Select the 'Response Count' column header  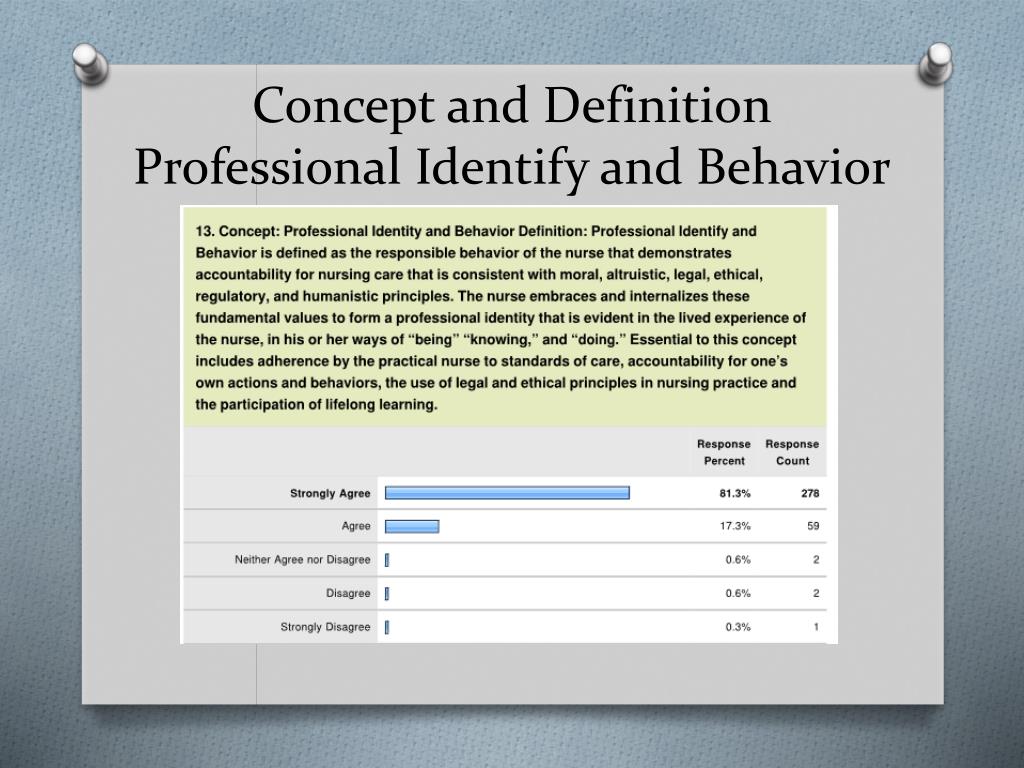[x=792, y=452]
